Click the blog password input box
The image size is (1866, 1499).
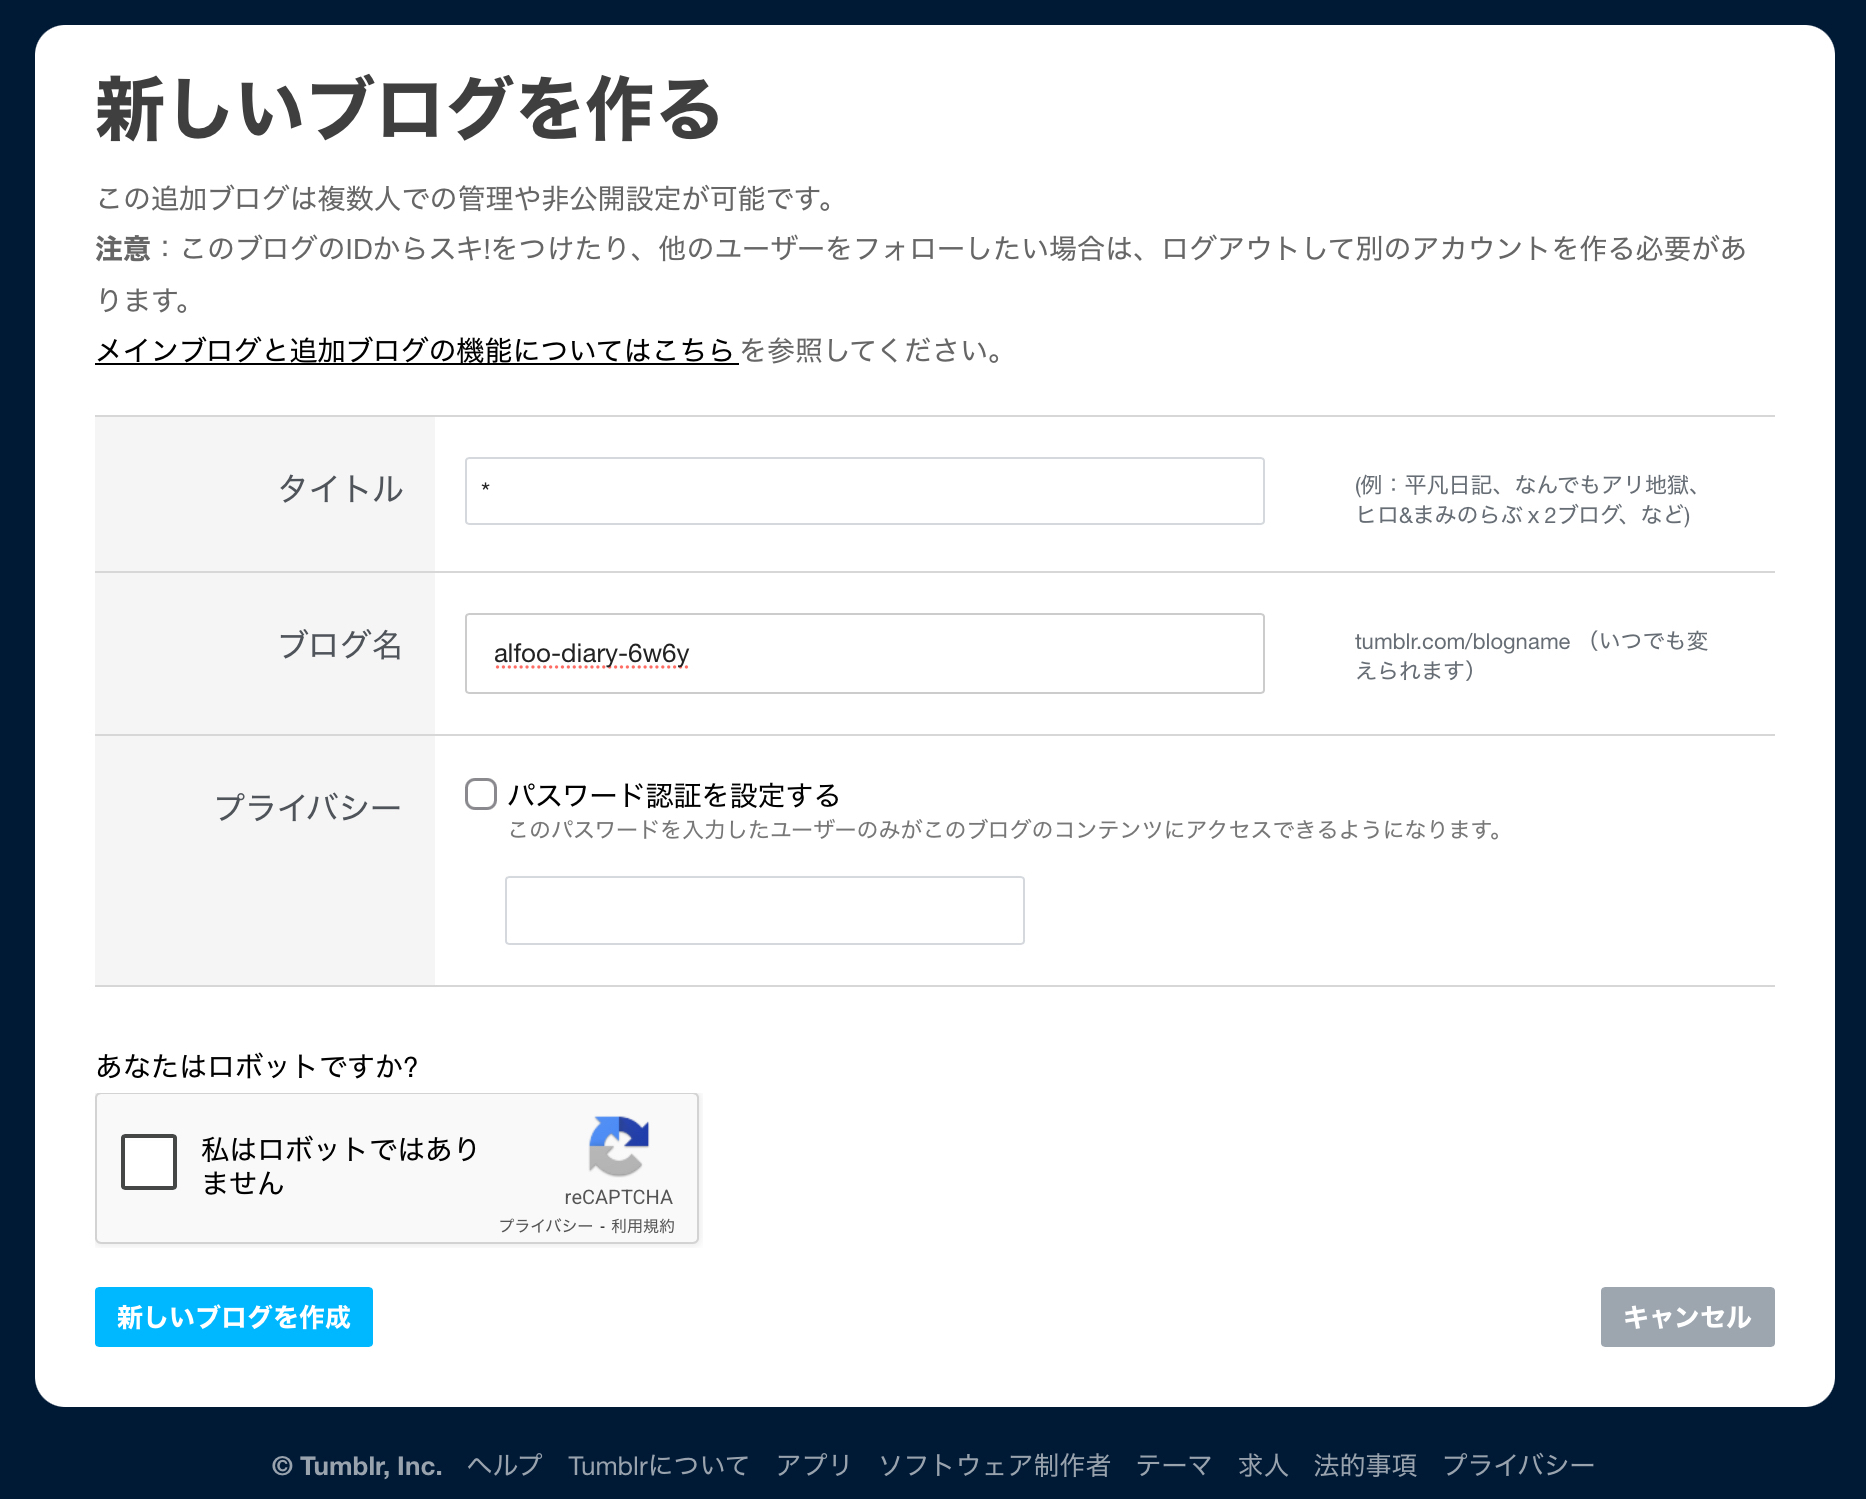tap(764, 910)
